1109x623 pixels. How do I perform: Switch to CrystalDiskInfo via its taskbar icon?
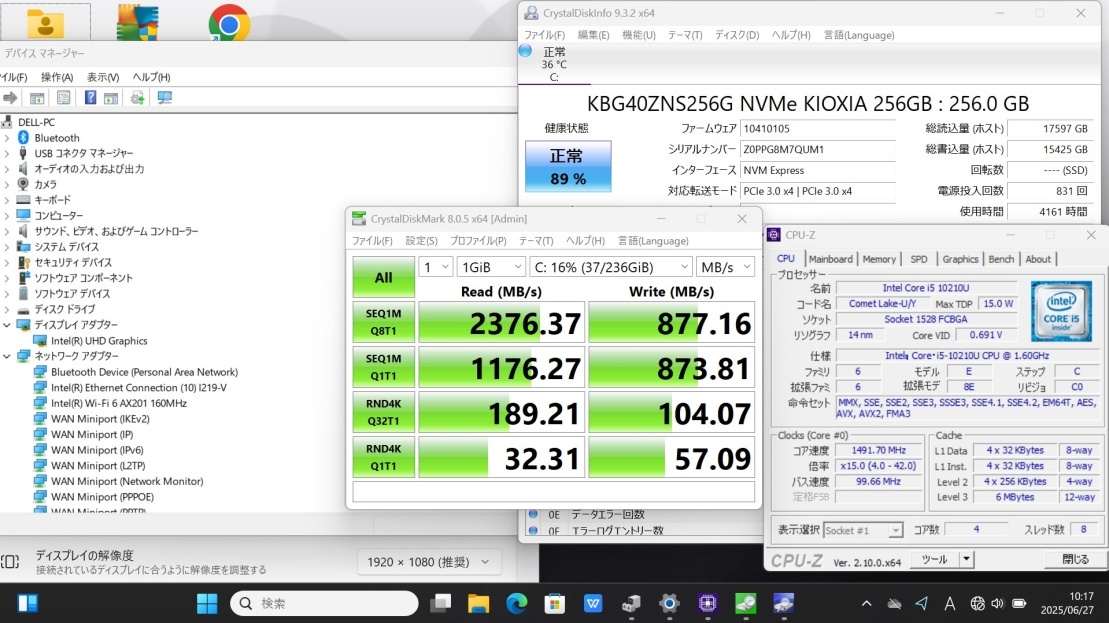(784, 603)
